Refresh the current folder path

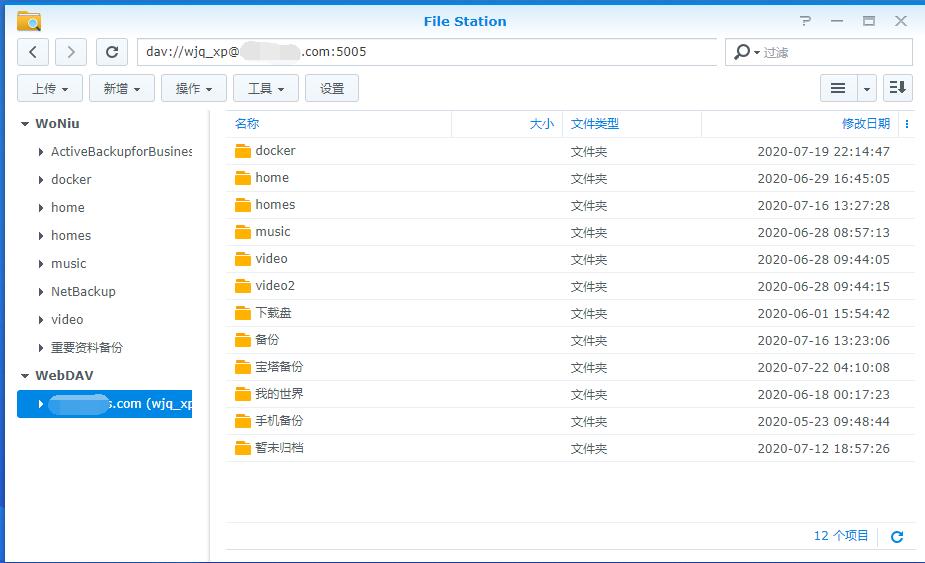(x=112, y=52)
